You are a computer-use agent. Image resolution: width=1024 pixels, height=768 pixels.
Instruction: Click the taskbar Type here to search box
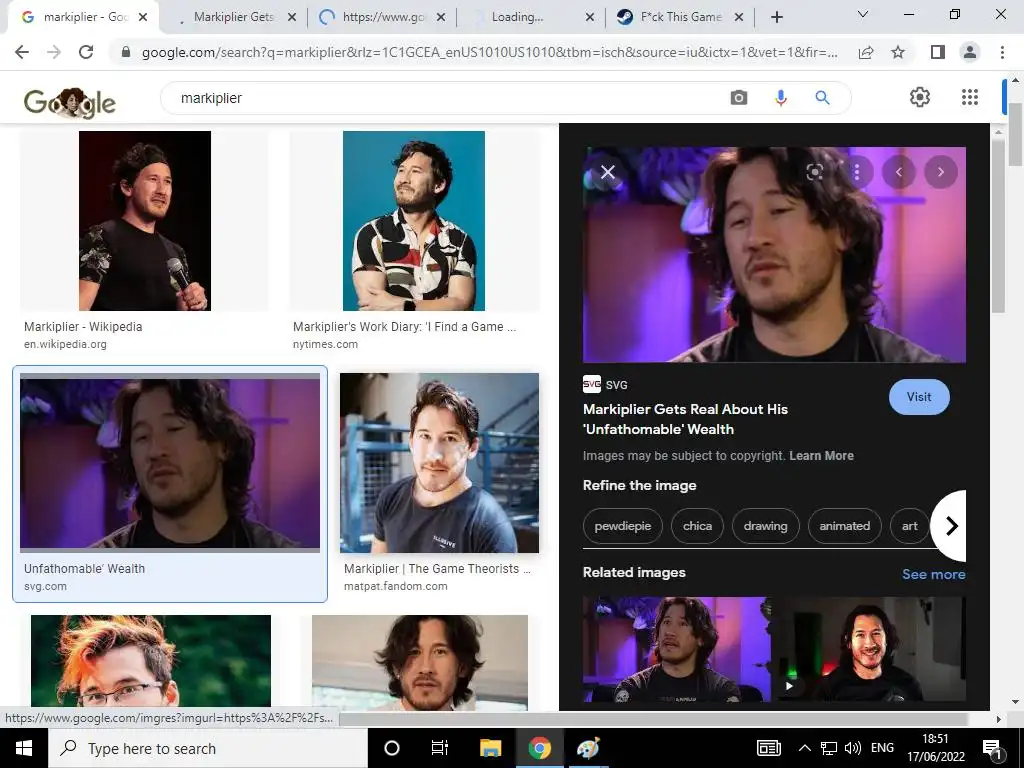pos(208,748)
